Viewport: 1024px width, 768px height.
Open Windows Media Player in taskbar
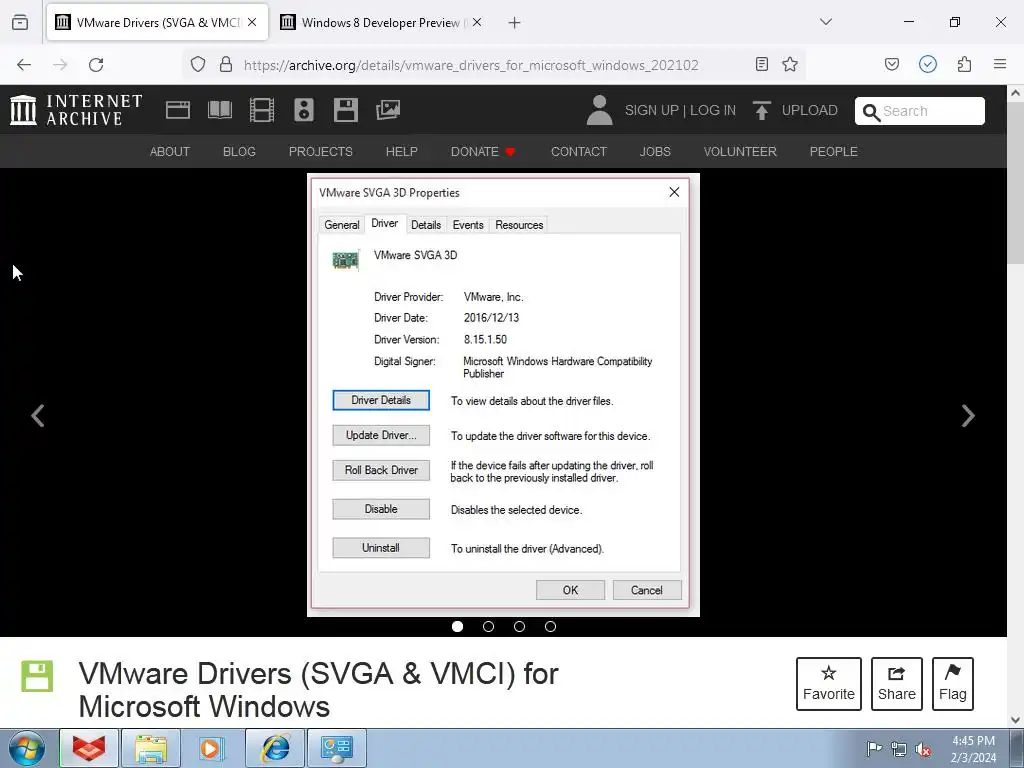tap(210, 748)
